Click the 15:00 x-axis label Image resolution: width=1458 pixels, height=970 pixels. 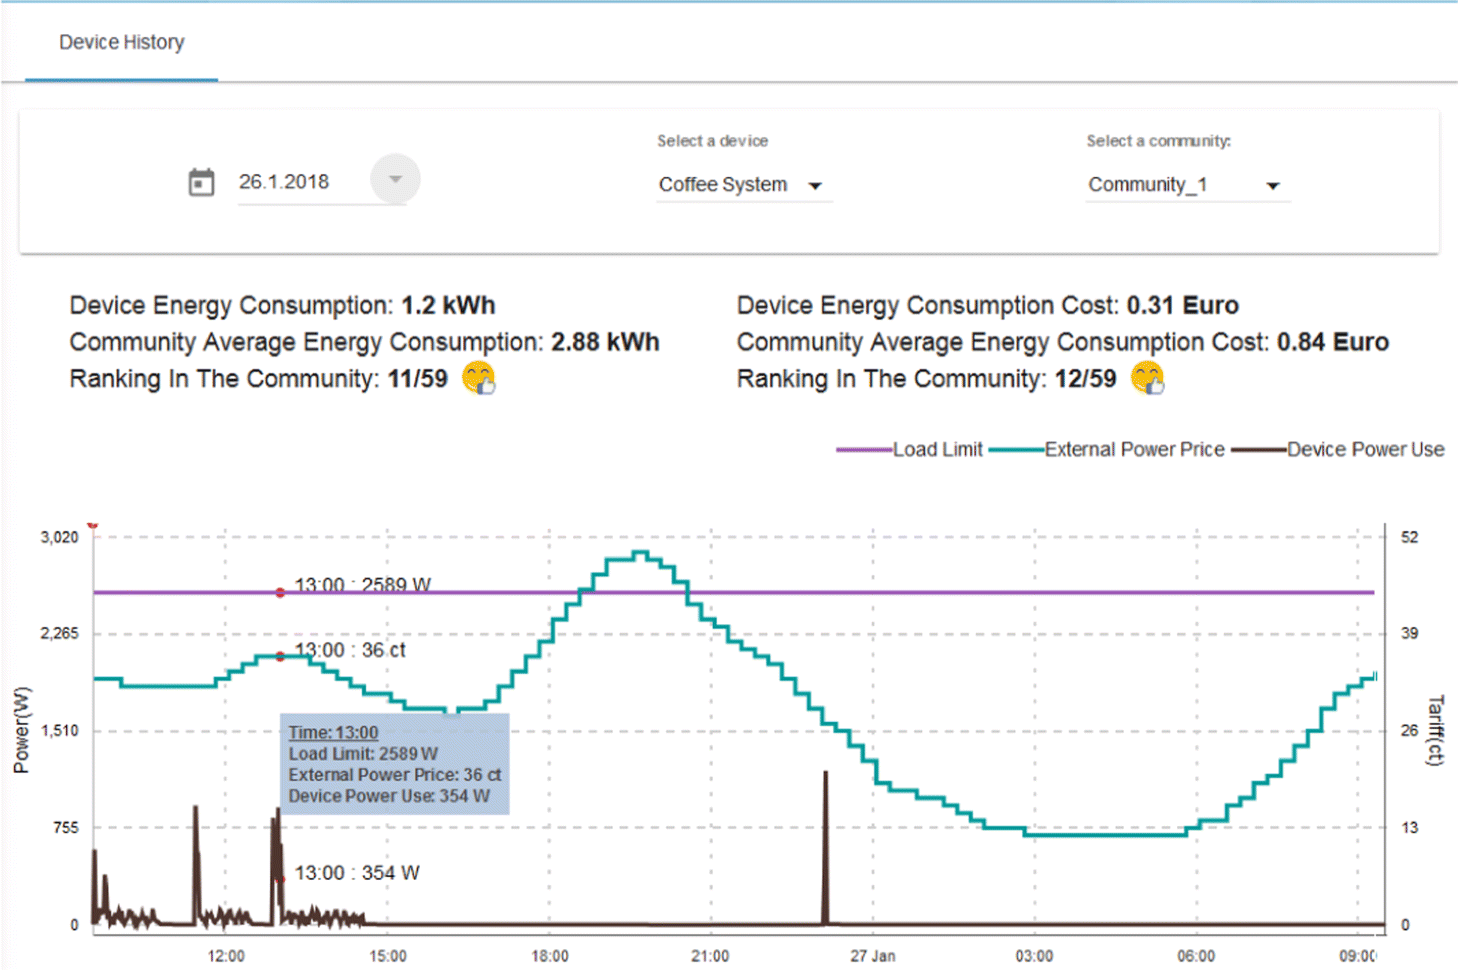tap(388, 956)
